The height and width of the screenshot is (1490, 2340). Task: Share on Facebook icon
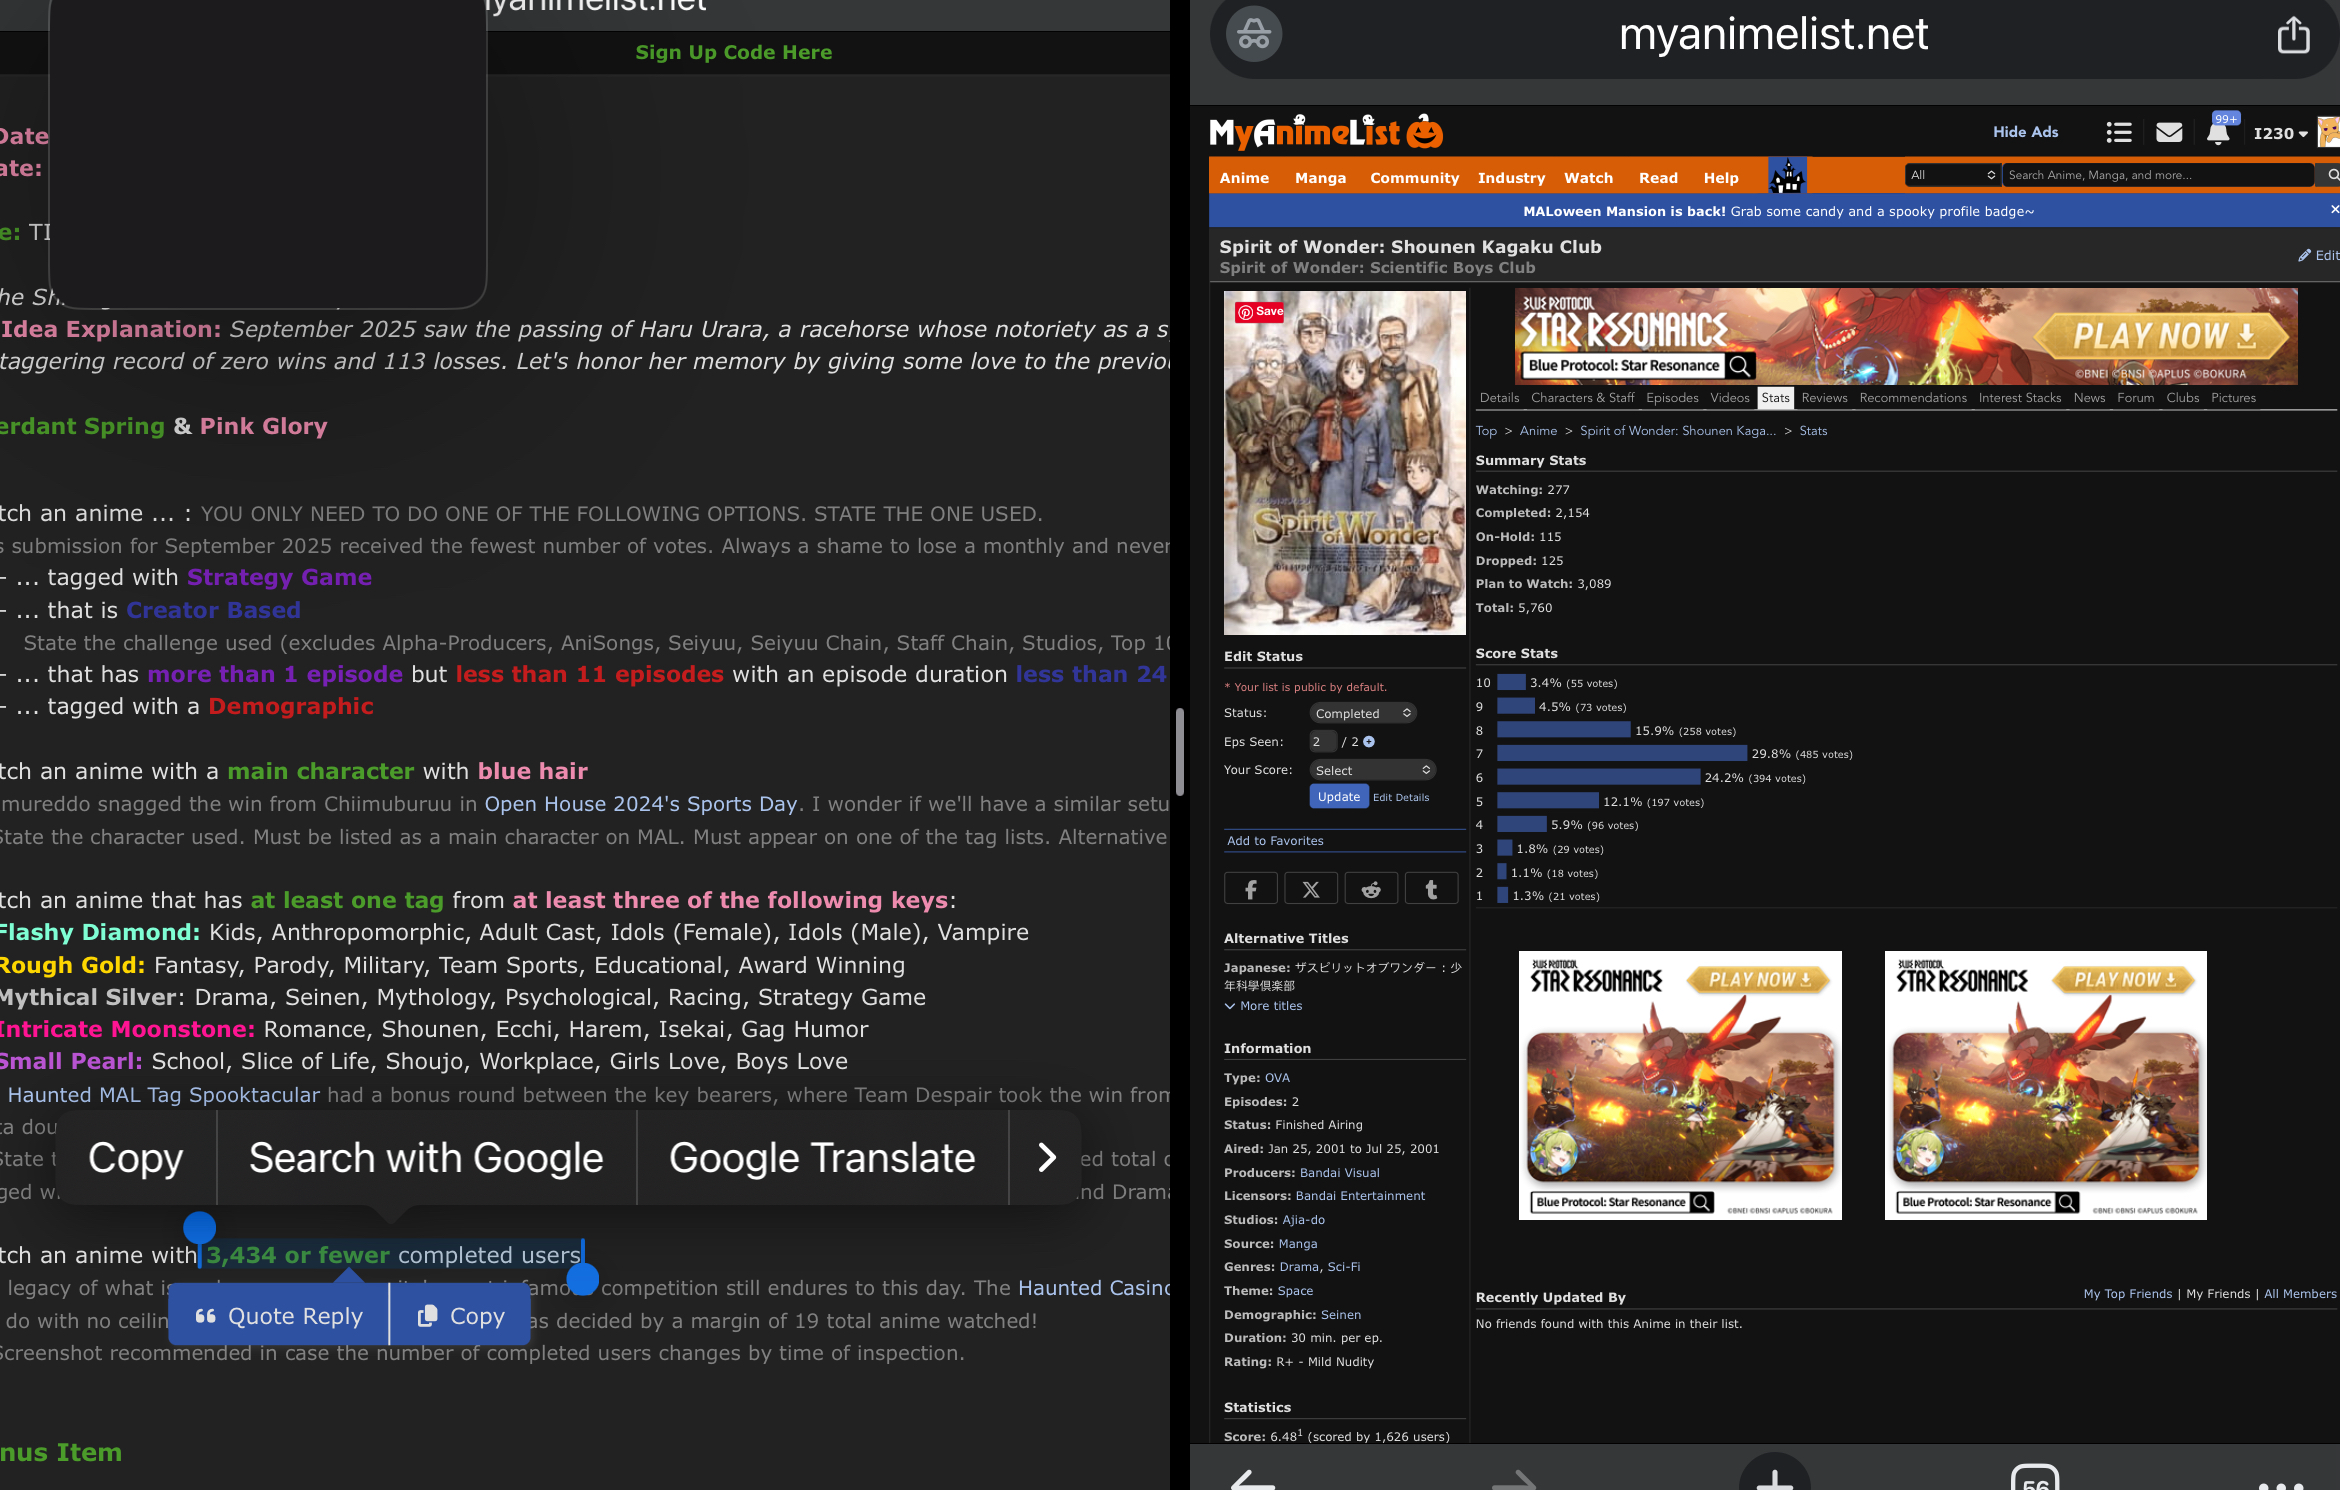[1250, 888]
